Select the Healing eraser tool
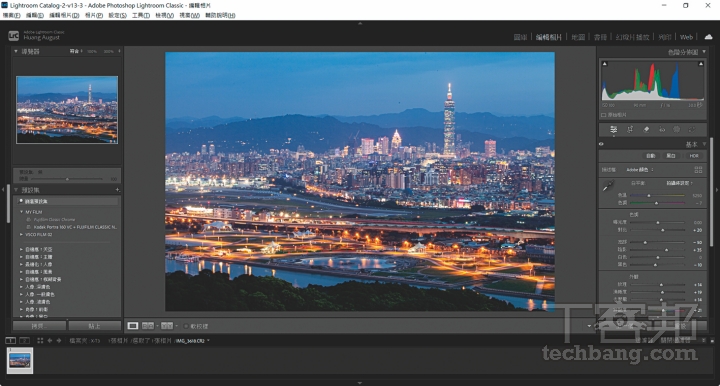This screenshot has width=720, height=386. [x=646, y=129]
